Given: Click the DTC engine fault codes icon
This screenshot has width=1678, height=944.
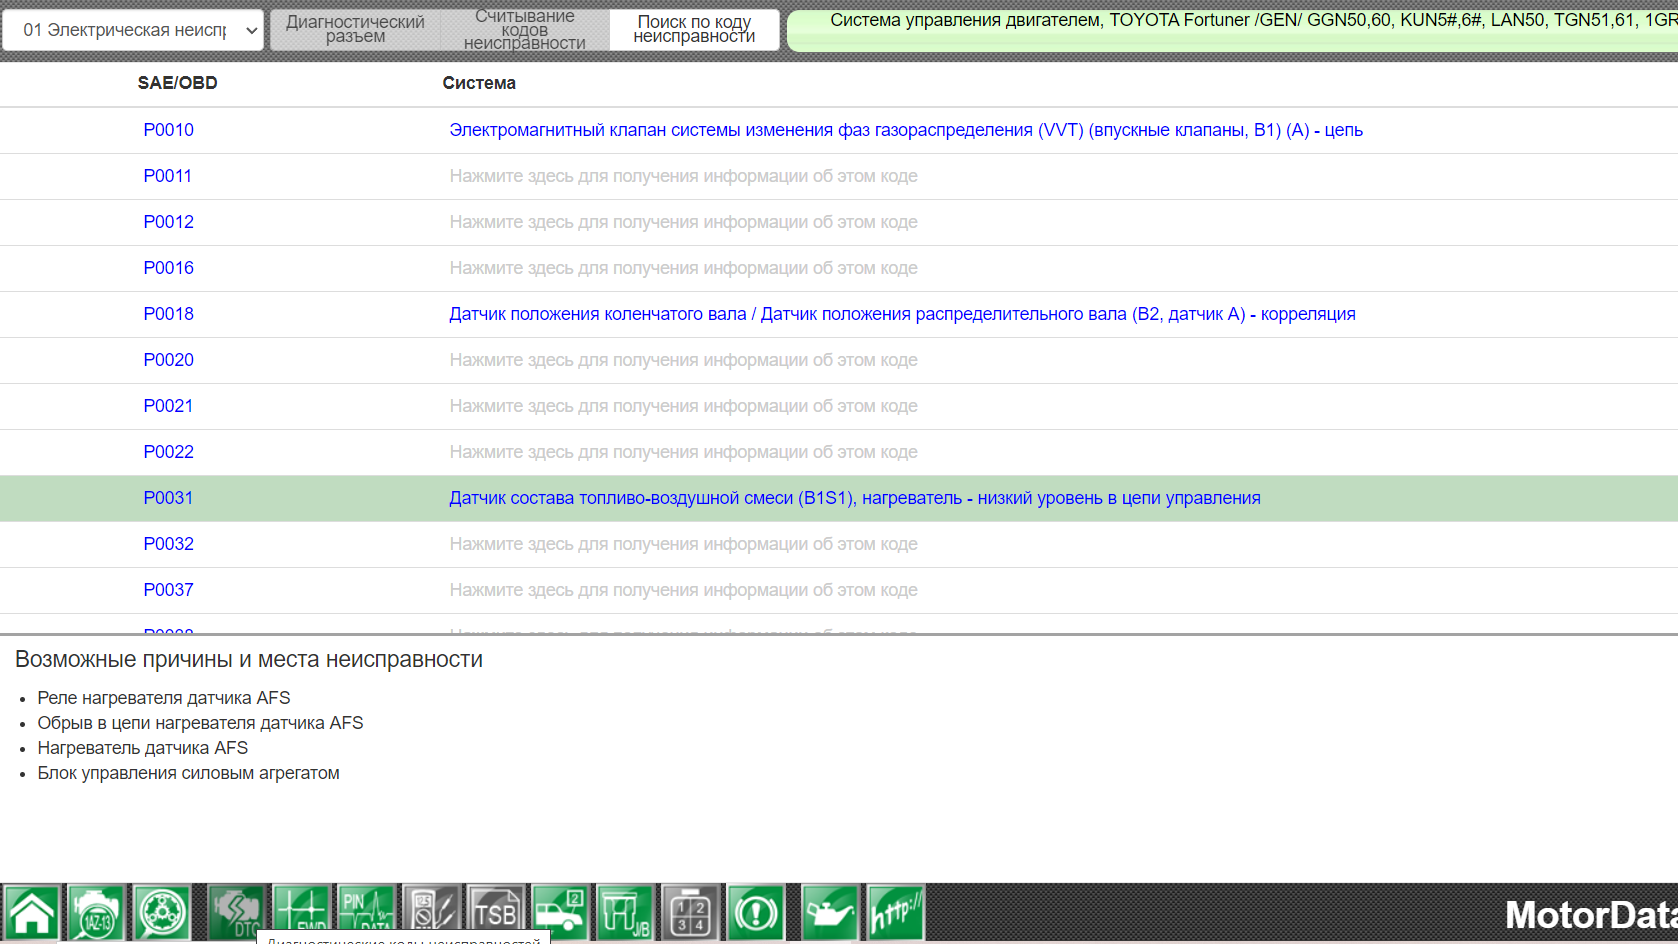Looking at the screenshot, I should 236,912.
